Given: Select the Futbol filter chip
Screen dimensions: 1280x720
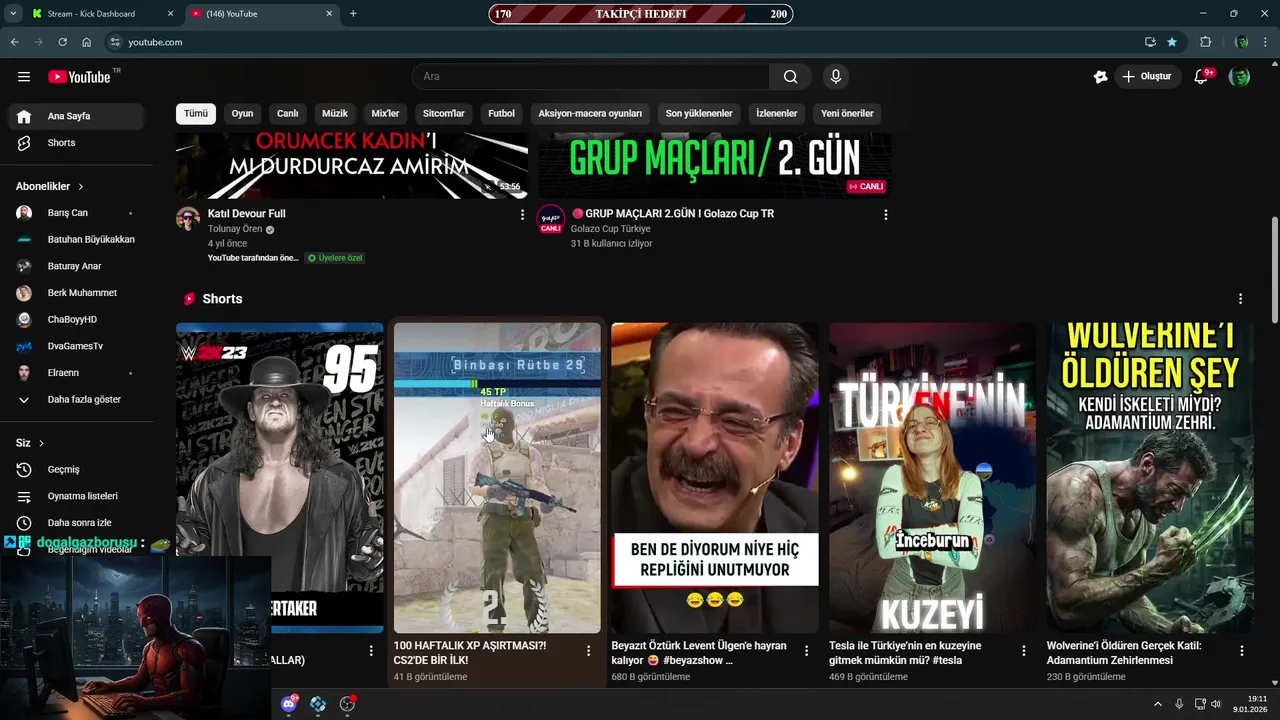Looking at the screenshot, I should (x=501, y=114).
